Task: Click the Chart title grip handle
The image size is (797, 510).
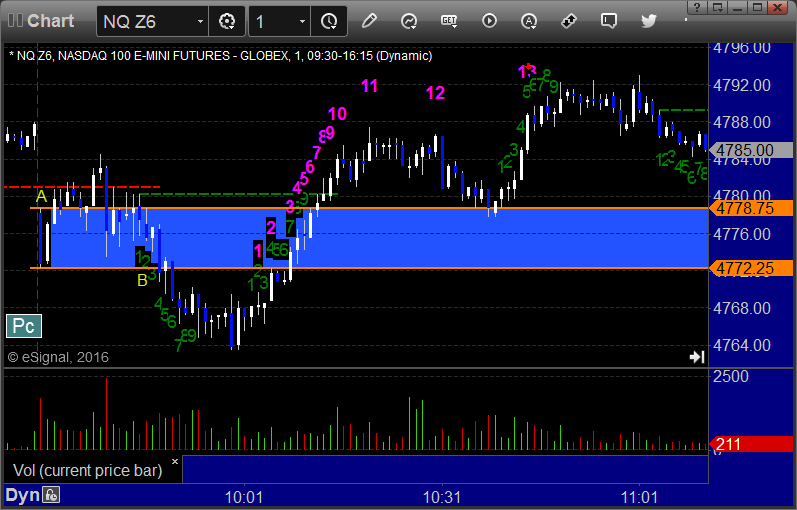Action: (x=15, y=20)
